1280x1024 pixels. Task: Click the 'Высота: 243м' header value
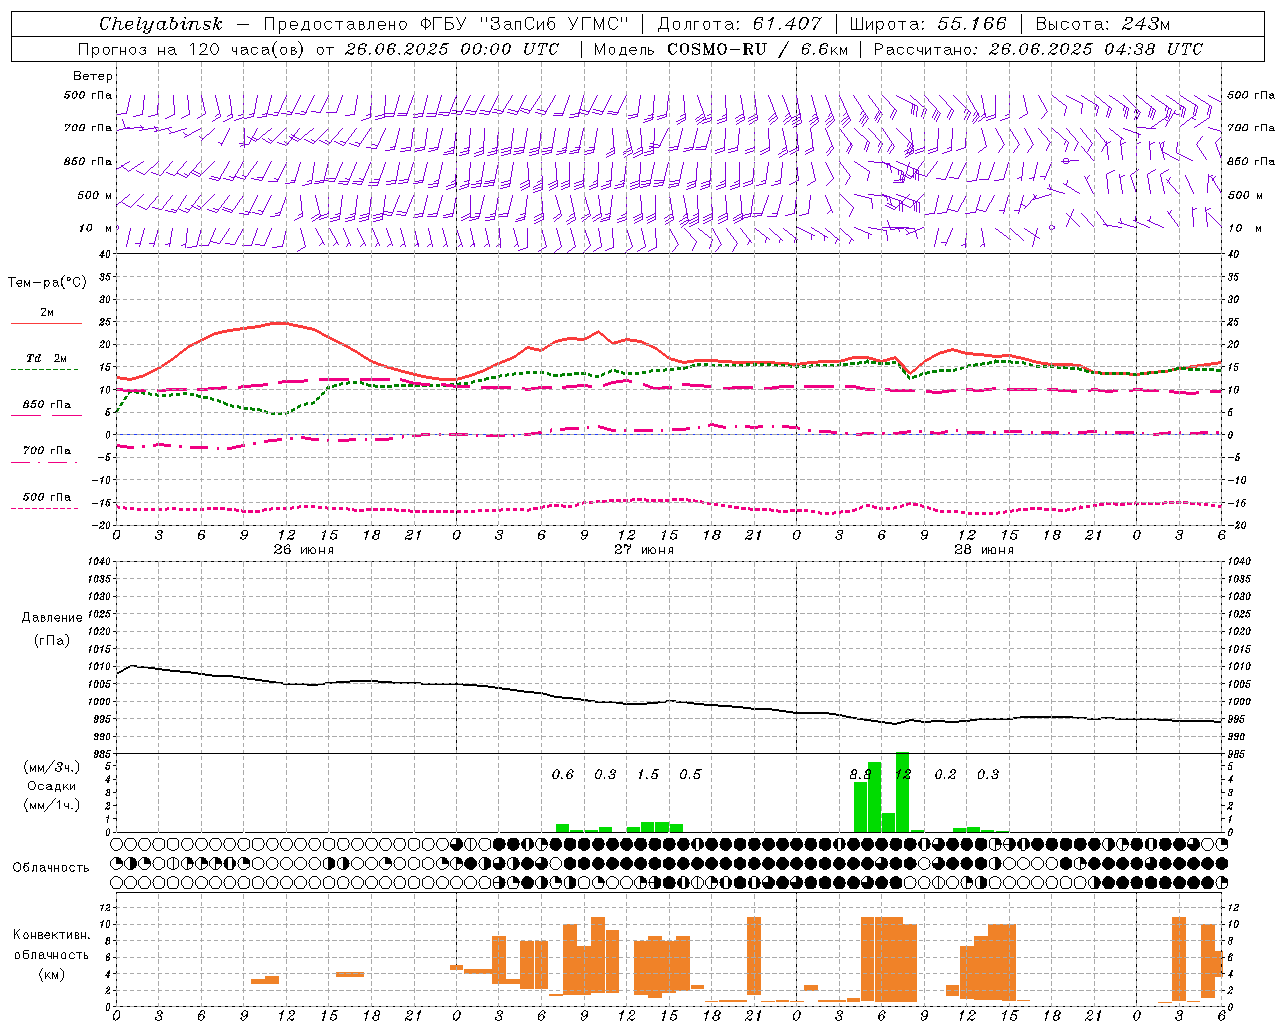(x=1102, y=24)
